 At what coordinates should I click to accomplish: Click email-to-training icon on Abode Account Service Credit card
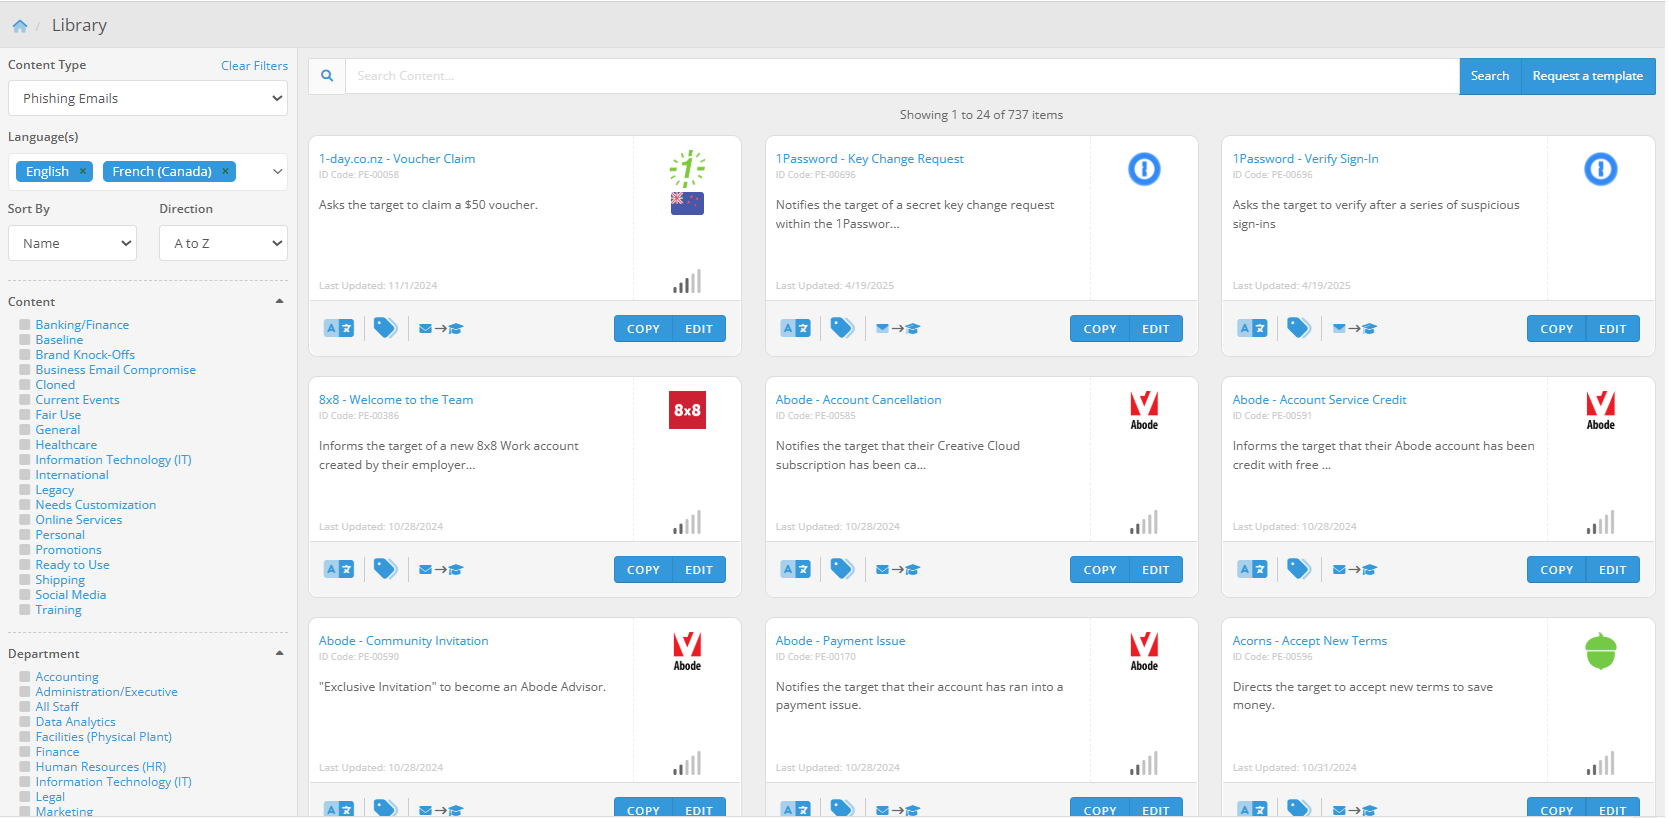1354,569
